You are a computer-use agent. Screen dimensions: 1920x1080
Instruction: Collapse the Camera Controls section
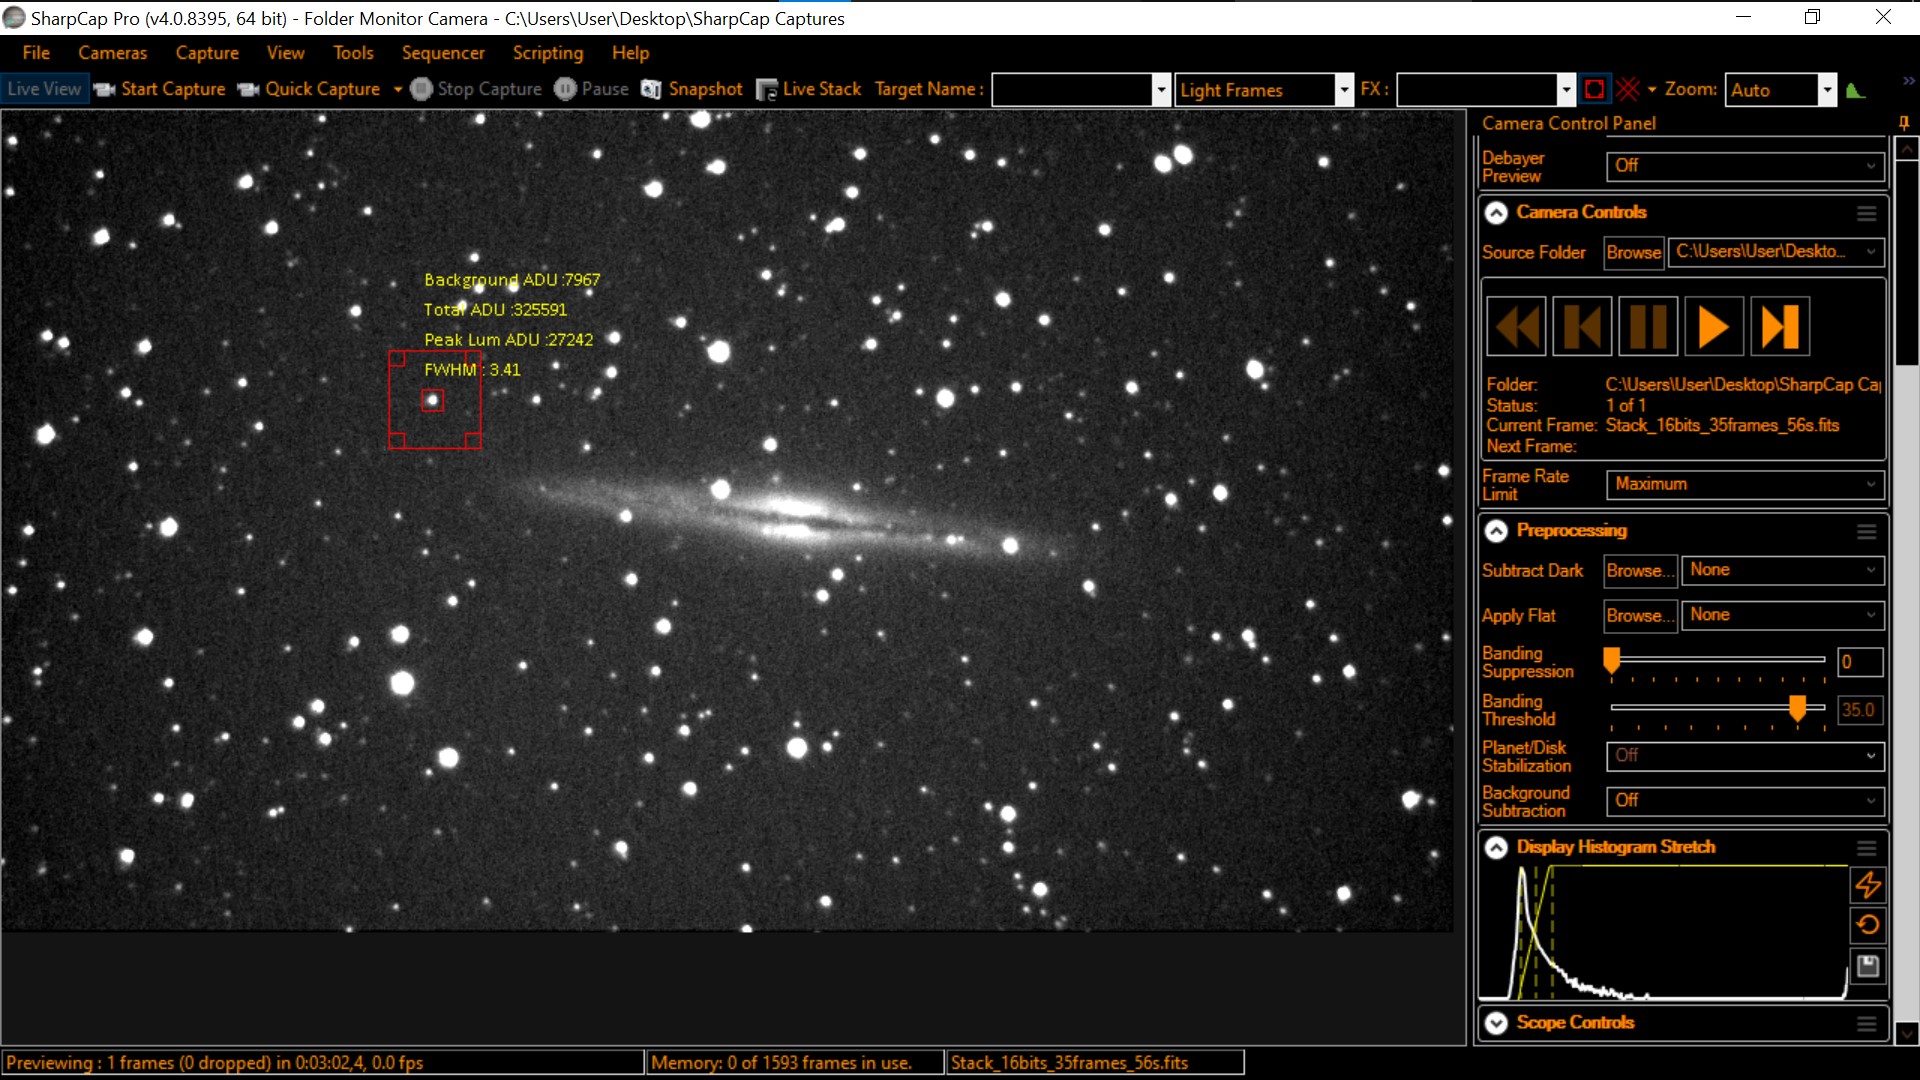click(x=1496, y=213)
